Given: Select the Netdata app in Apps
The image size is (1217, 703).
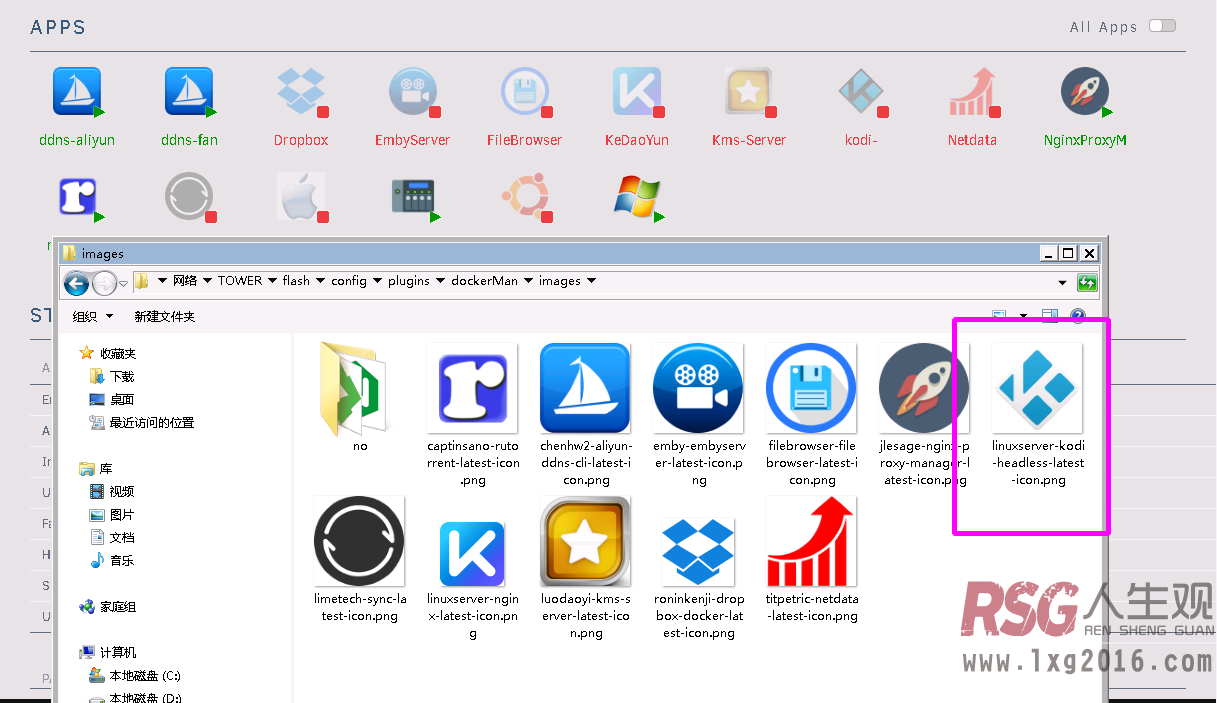Looking at the screenshot, I should [973, 93].
